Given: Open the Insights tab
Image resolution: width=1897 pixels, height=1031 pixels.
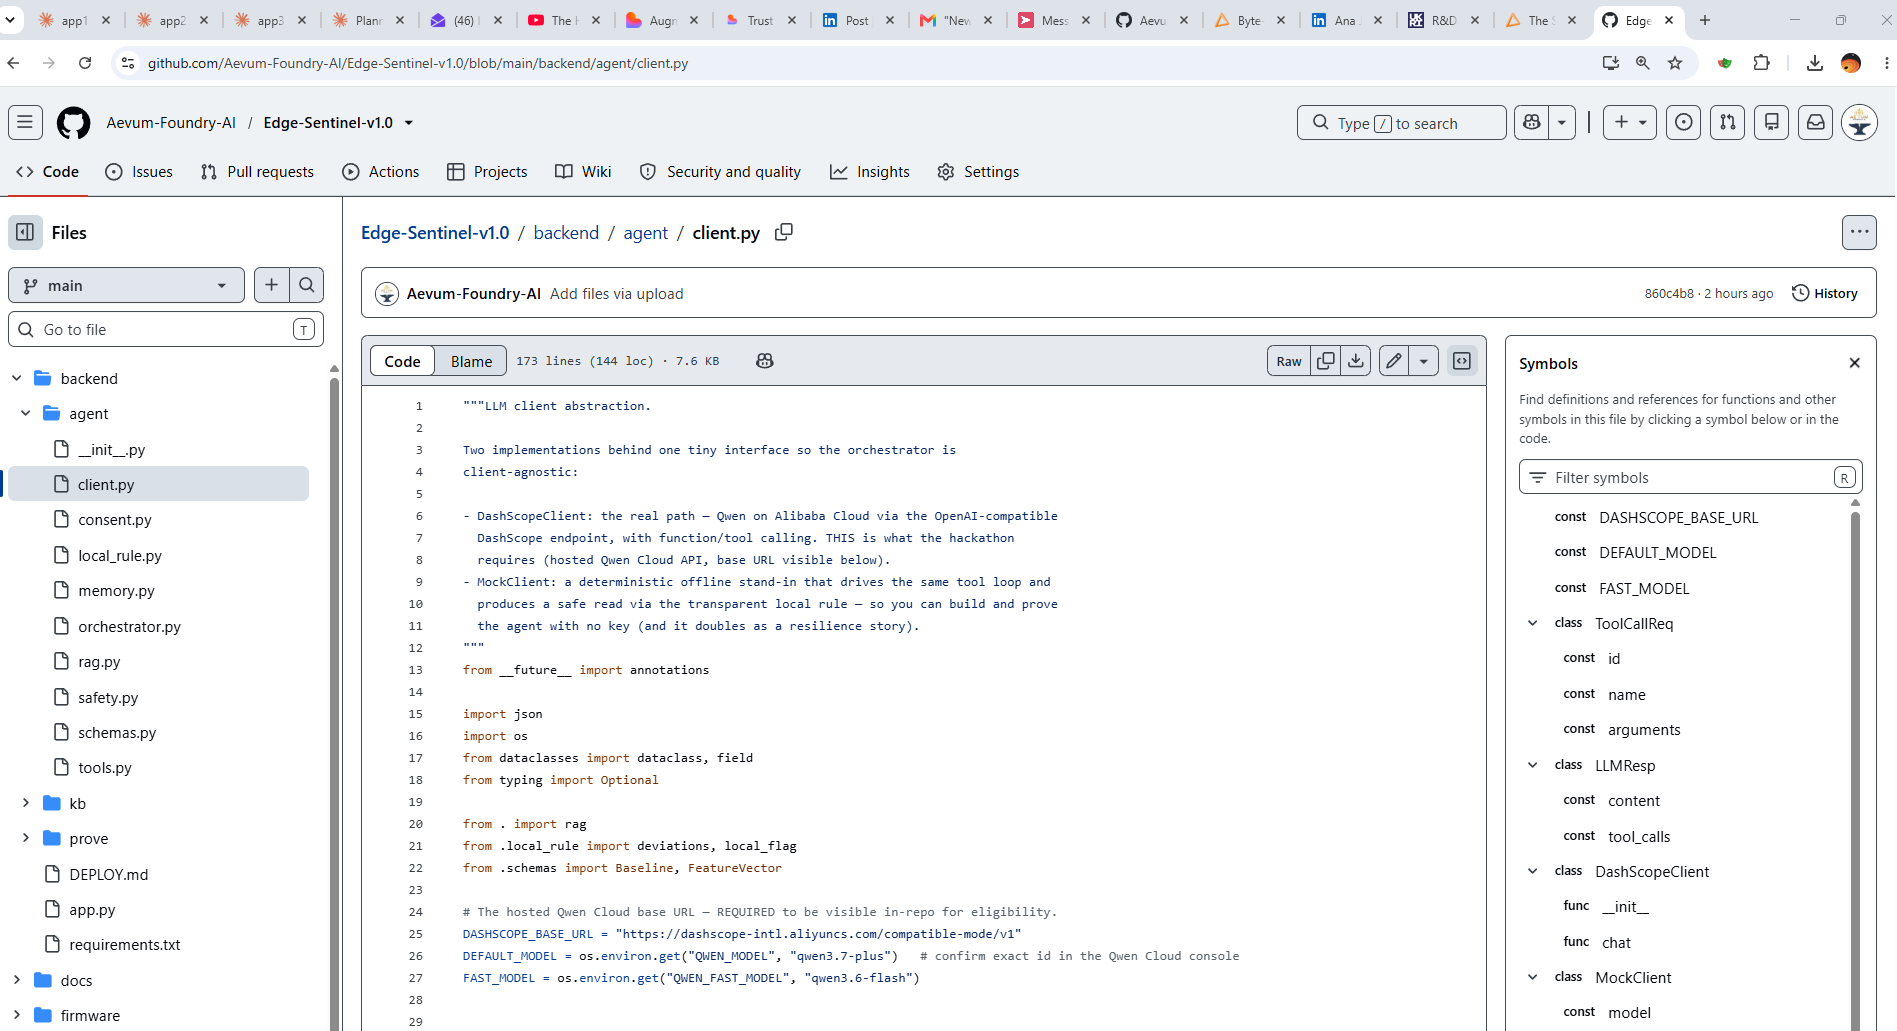Looking at the screenshot, I should pyautogui.click(x=870, y=172).
